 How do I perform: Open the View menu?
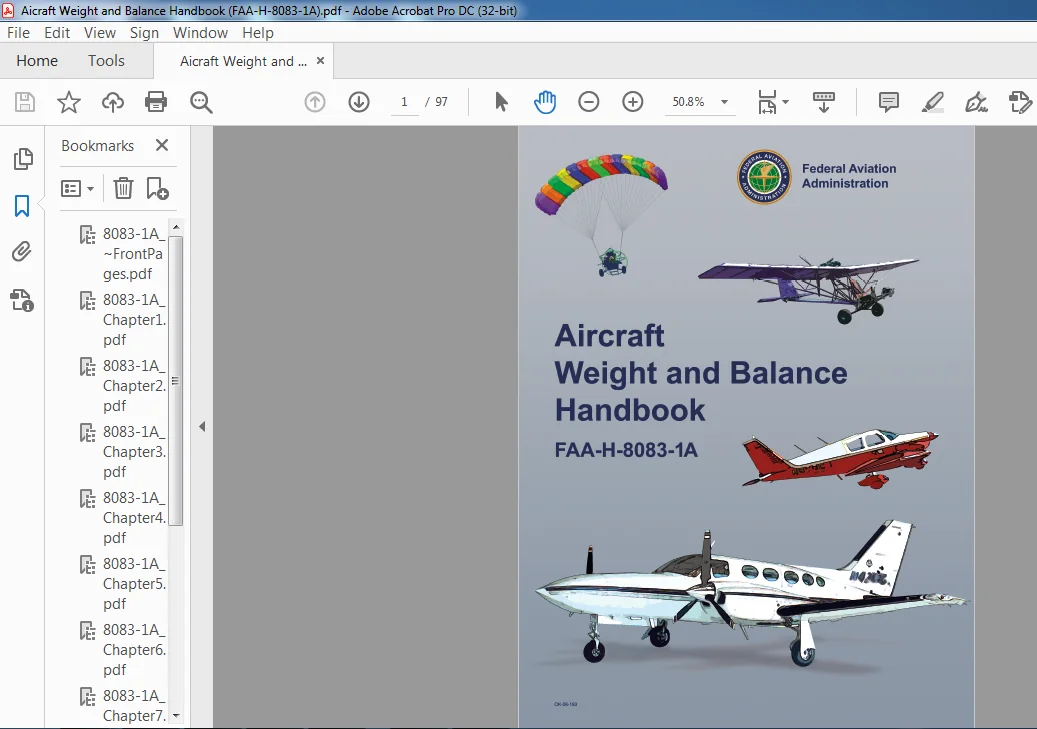[100, 32]
